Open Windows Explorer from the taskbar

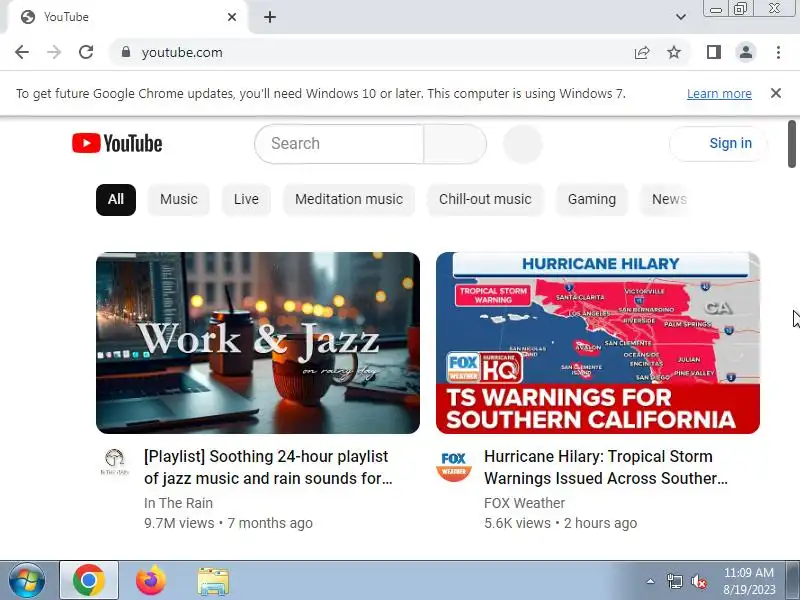[x=213, y=582]
